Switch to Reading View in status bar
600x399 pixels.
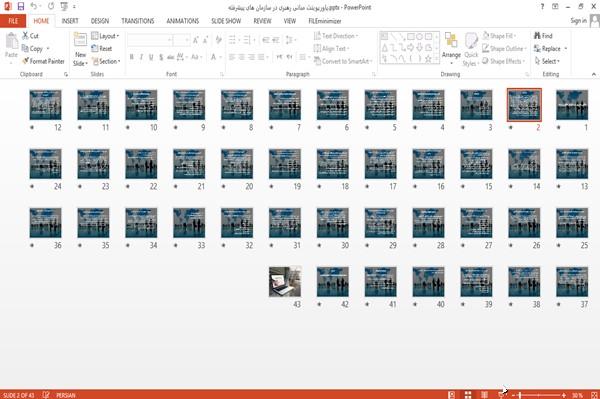click(x=484, y=395)
